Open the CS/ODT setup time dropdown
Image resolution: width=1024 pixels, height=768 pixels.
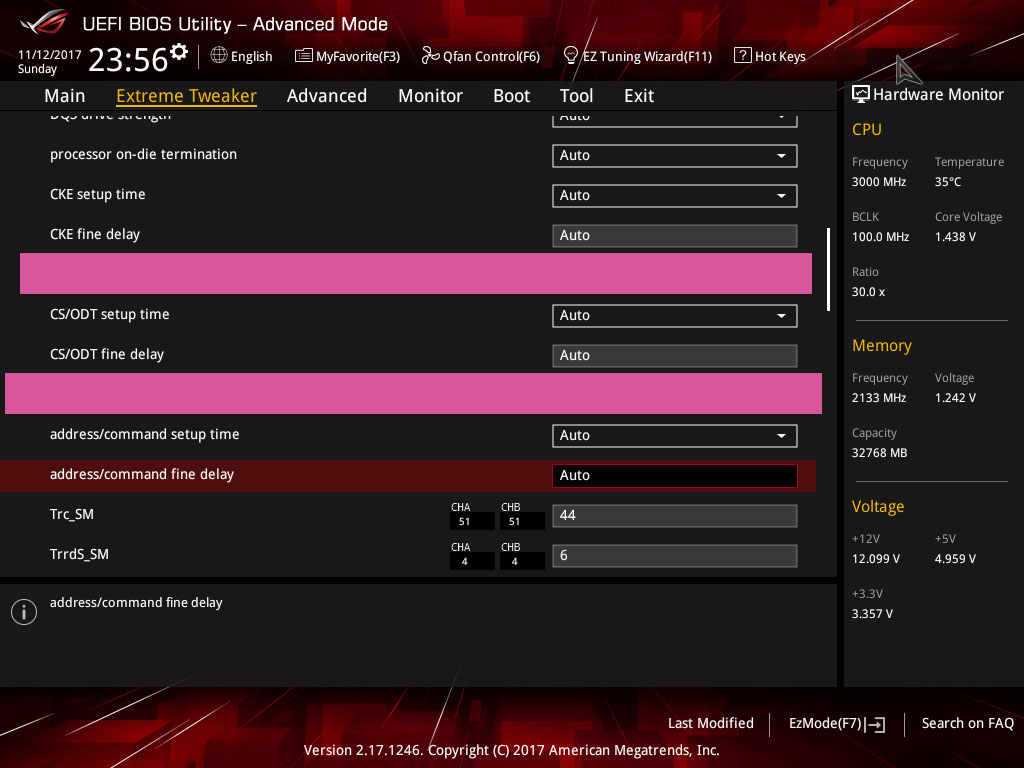point(675,315)
